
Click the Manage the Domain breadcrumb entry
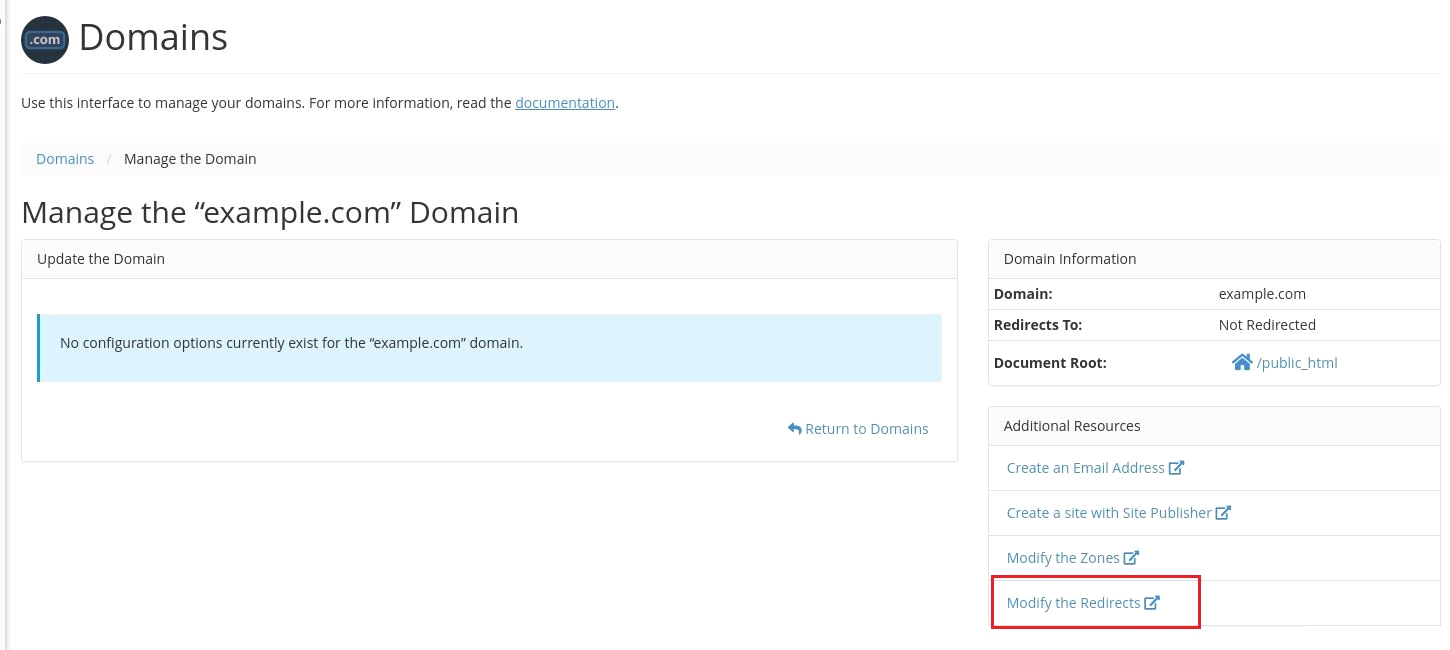(x=190, y=158)
